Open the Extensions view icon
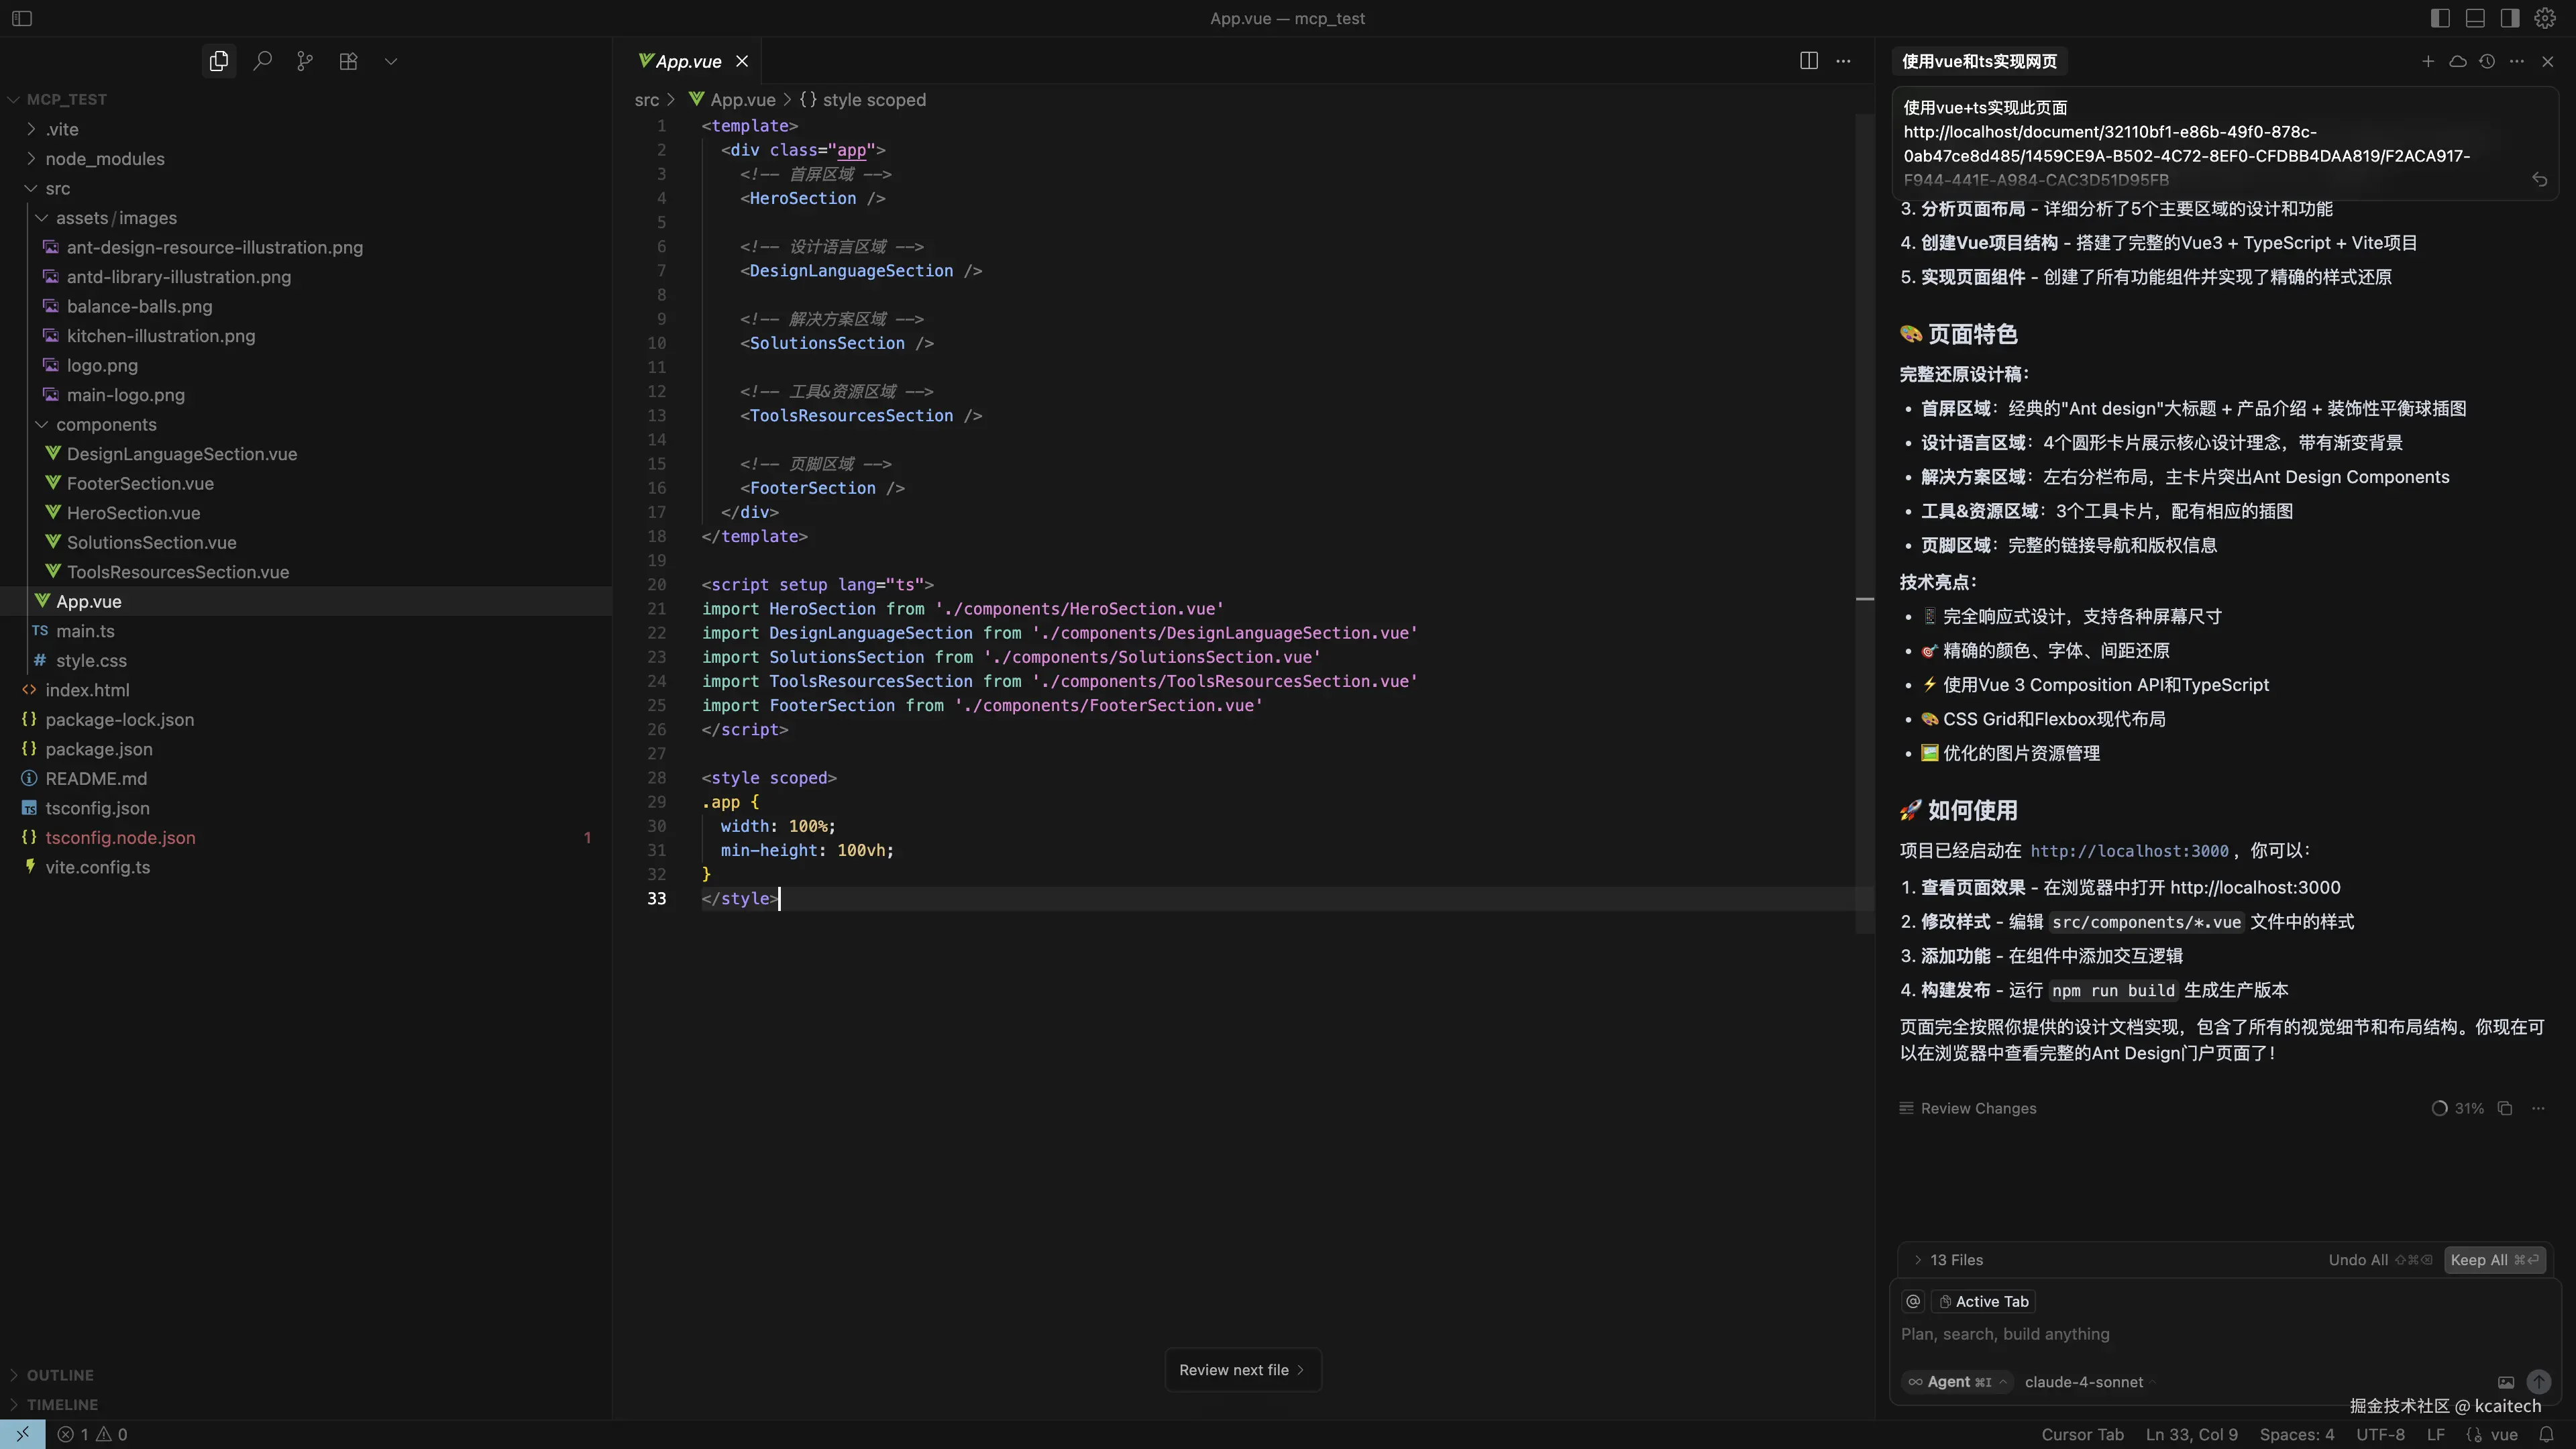2576x1449 pixels. click(x=348, y=61)
